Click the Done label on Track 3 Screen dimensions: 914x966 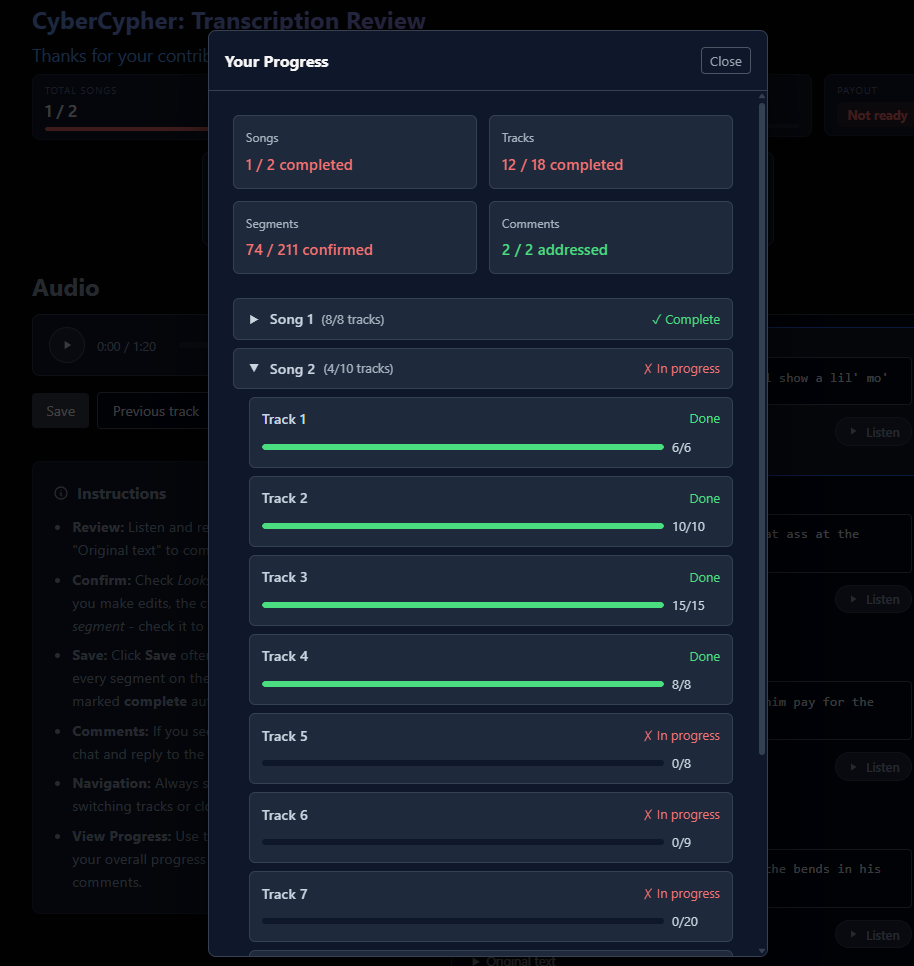pyautogui.click(x=705, y=577)
